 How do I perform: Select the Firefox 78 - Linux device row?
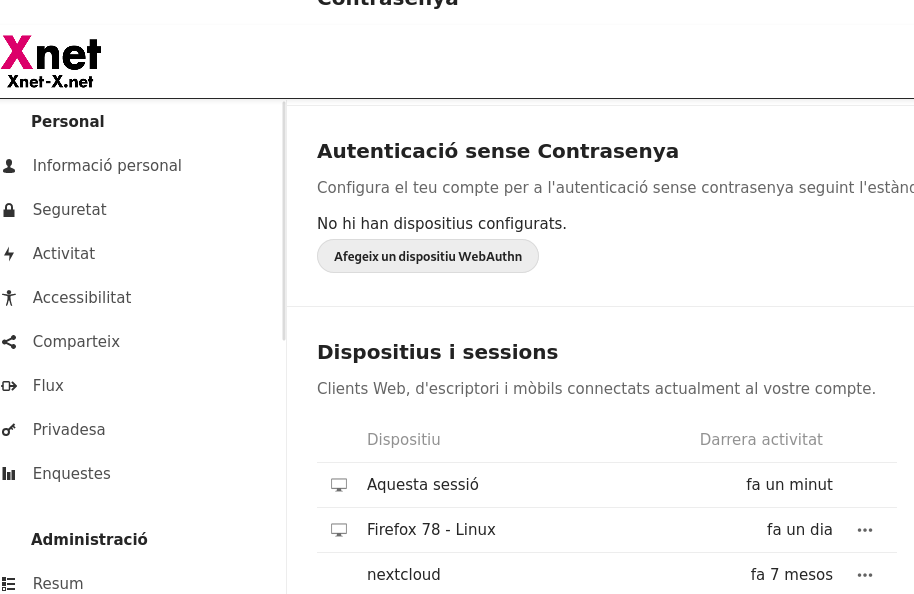click(607, 530)
